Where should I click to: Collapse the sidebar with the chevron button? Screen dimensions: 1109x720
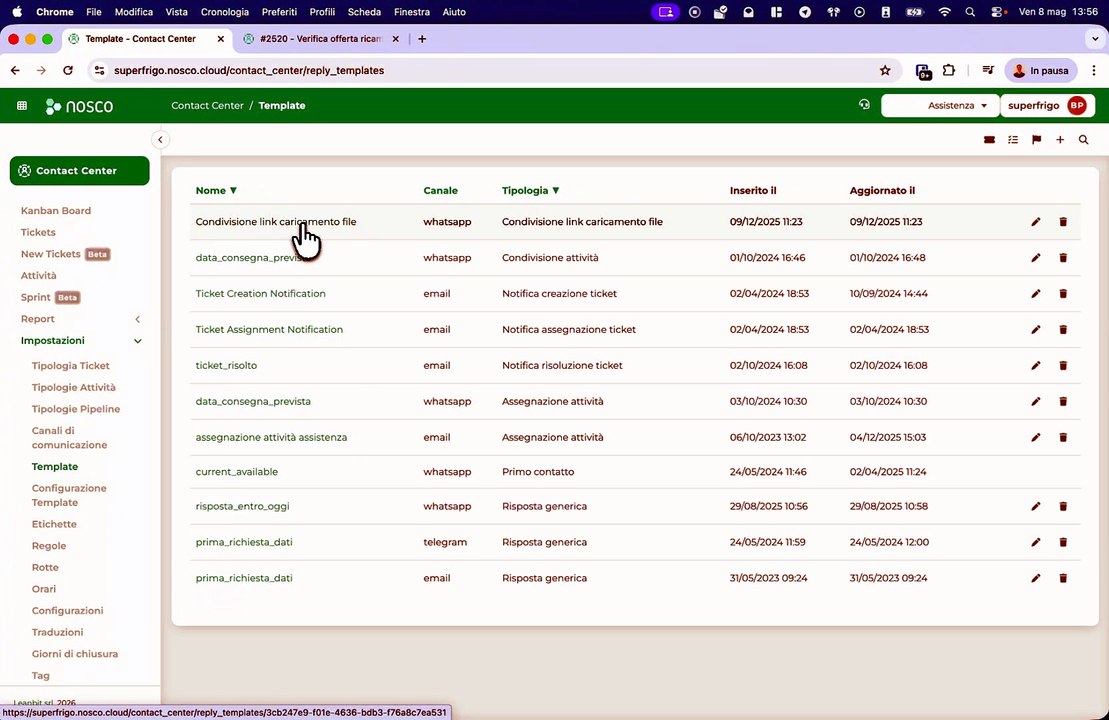coord(161,139)
